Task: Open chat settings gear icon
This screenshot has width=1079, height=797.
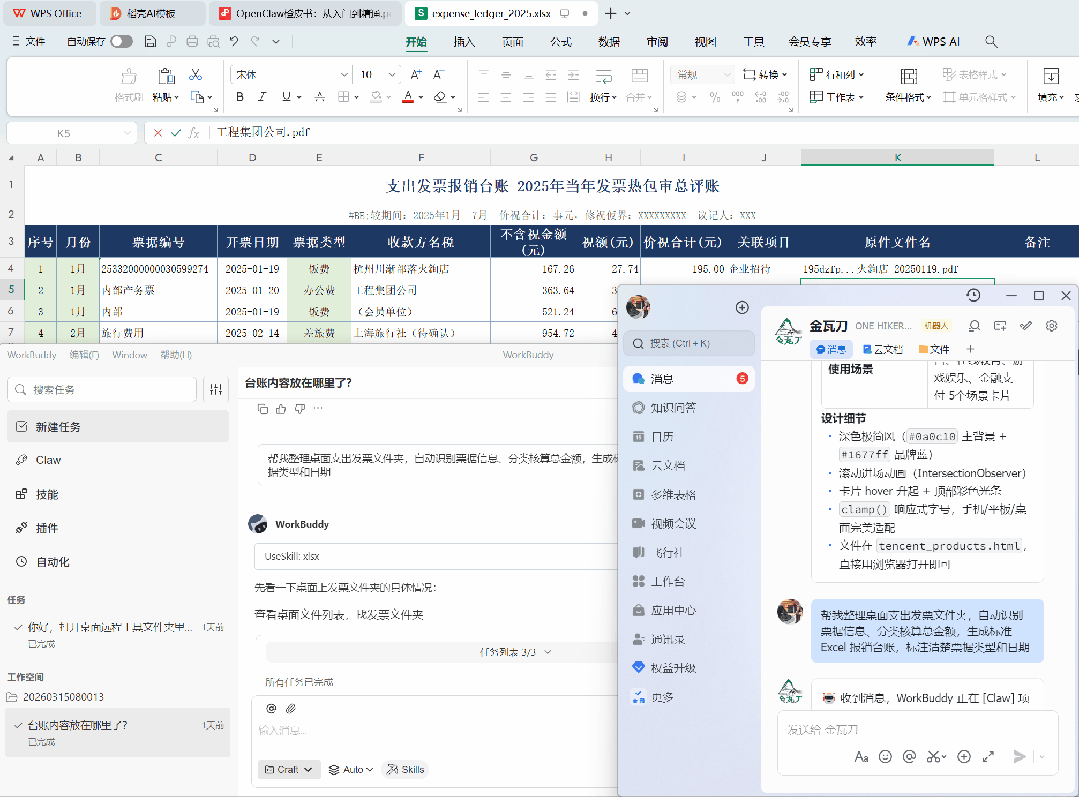Action: pyautogui.click(x=1051, y=326)
